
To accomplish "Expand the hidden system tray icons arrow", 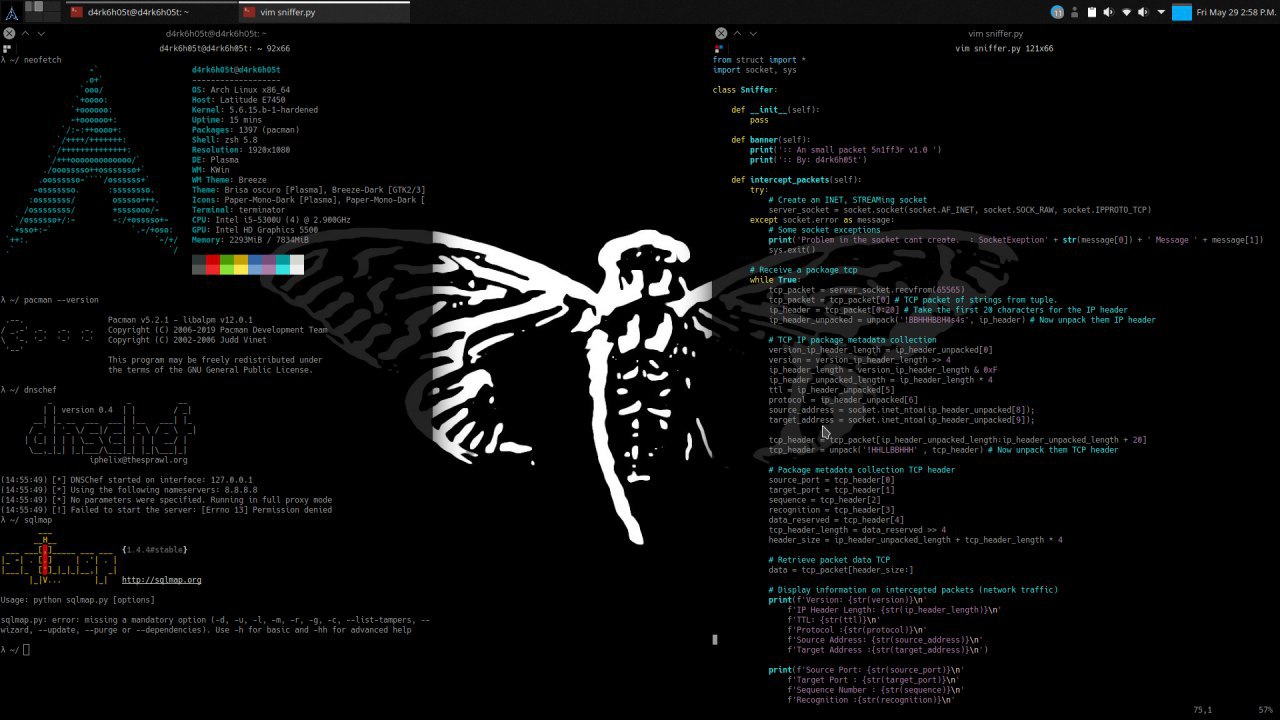I will coord(1161,12).
